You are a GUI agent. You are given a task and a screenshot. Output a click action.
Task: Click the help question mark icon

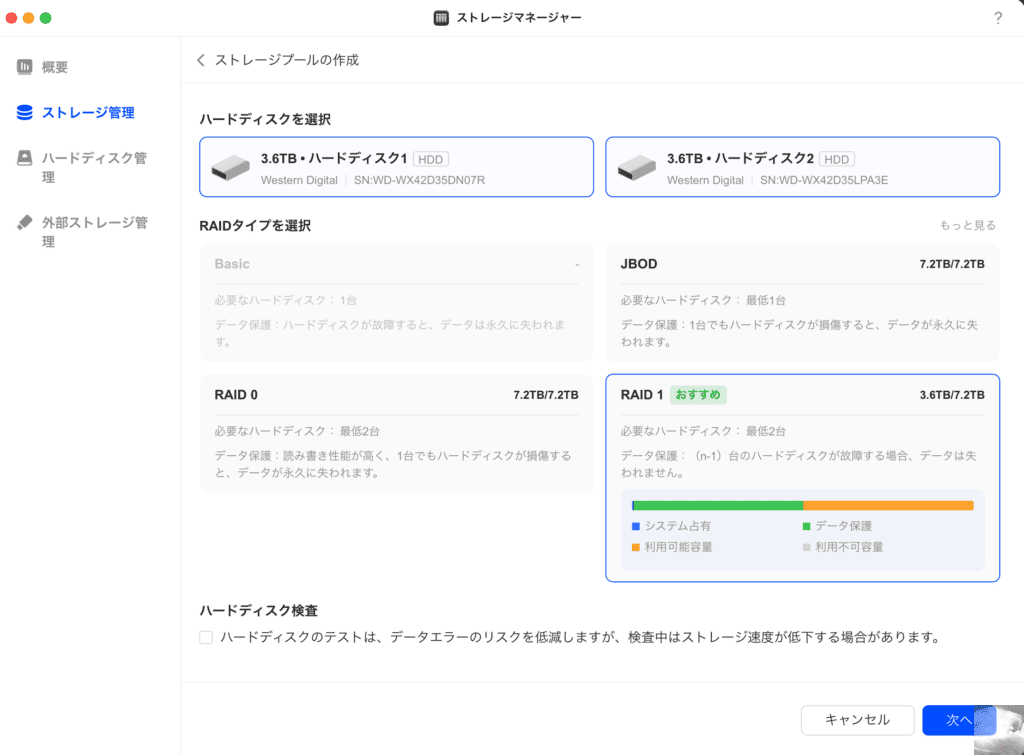[998, 18]
